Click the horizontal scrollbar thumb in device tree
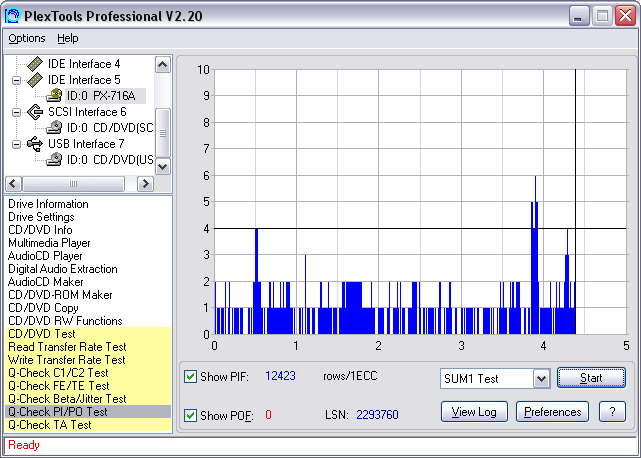This screenshot has height=458, width=641. point(73,184)
